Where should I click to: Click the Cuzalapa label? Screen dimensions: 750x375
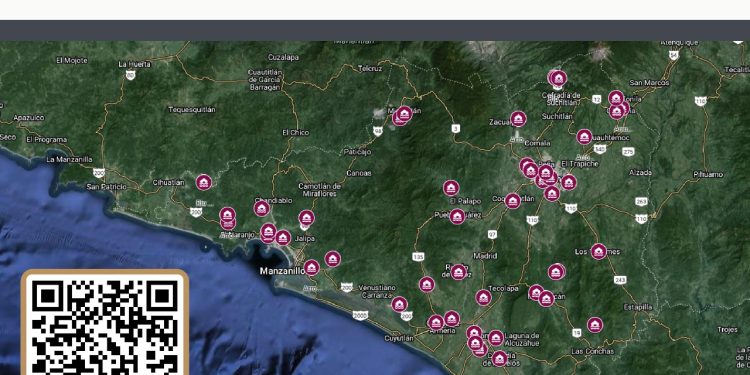tap(284, 57)
